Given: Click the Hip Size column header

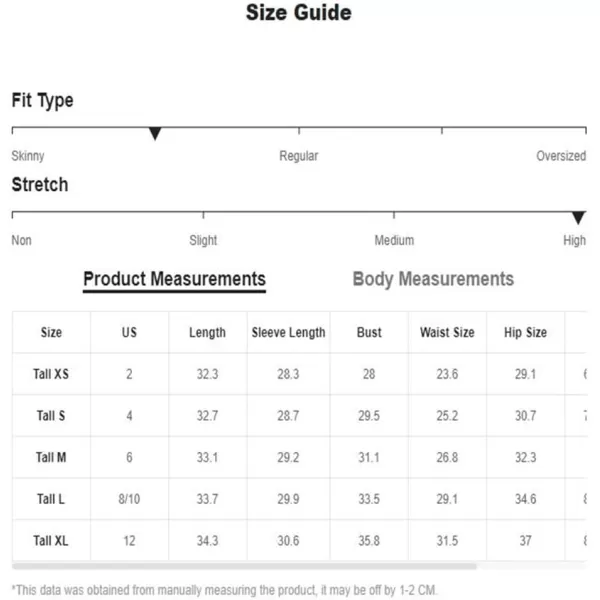Looking at the screenshot, I should (x=525, y=332).
